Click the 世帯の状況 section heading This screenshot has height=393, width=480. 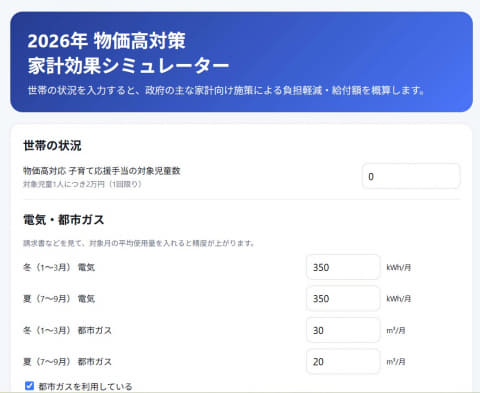(52, 146)
